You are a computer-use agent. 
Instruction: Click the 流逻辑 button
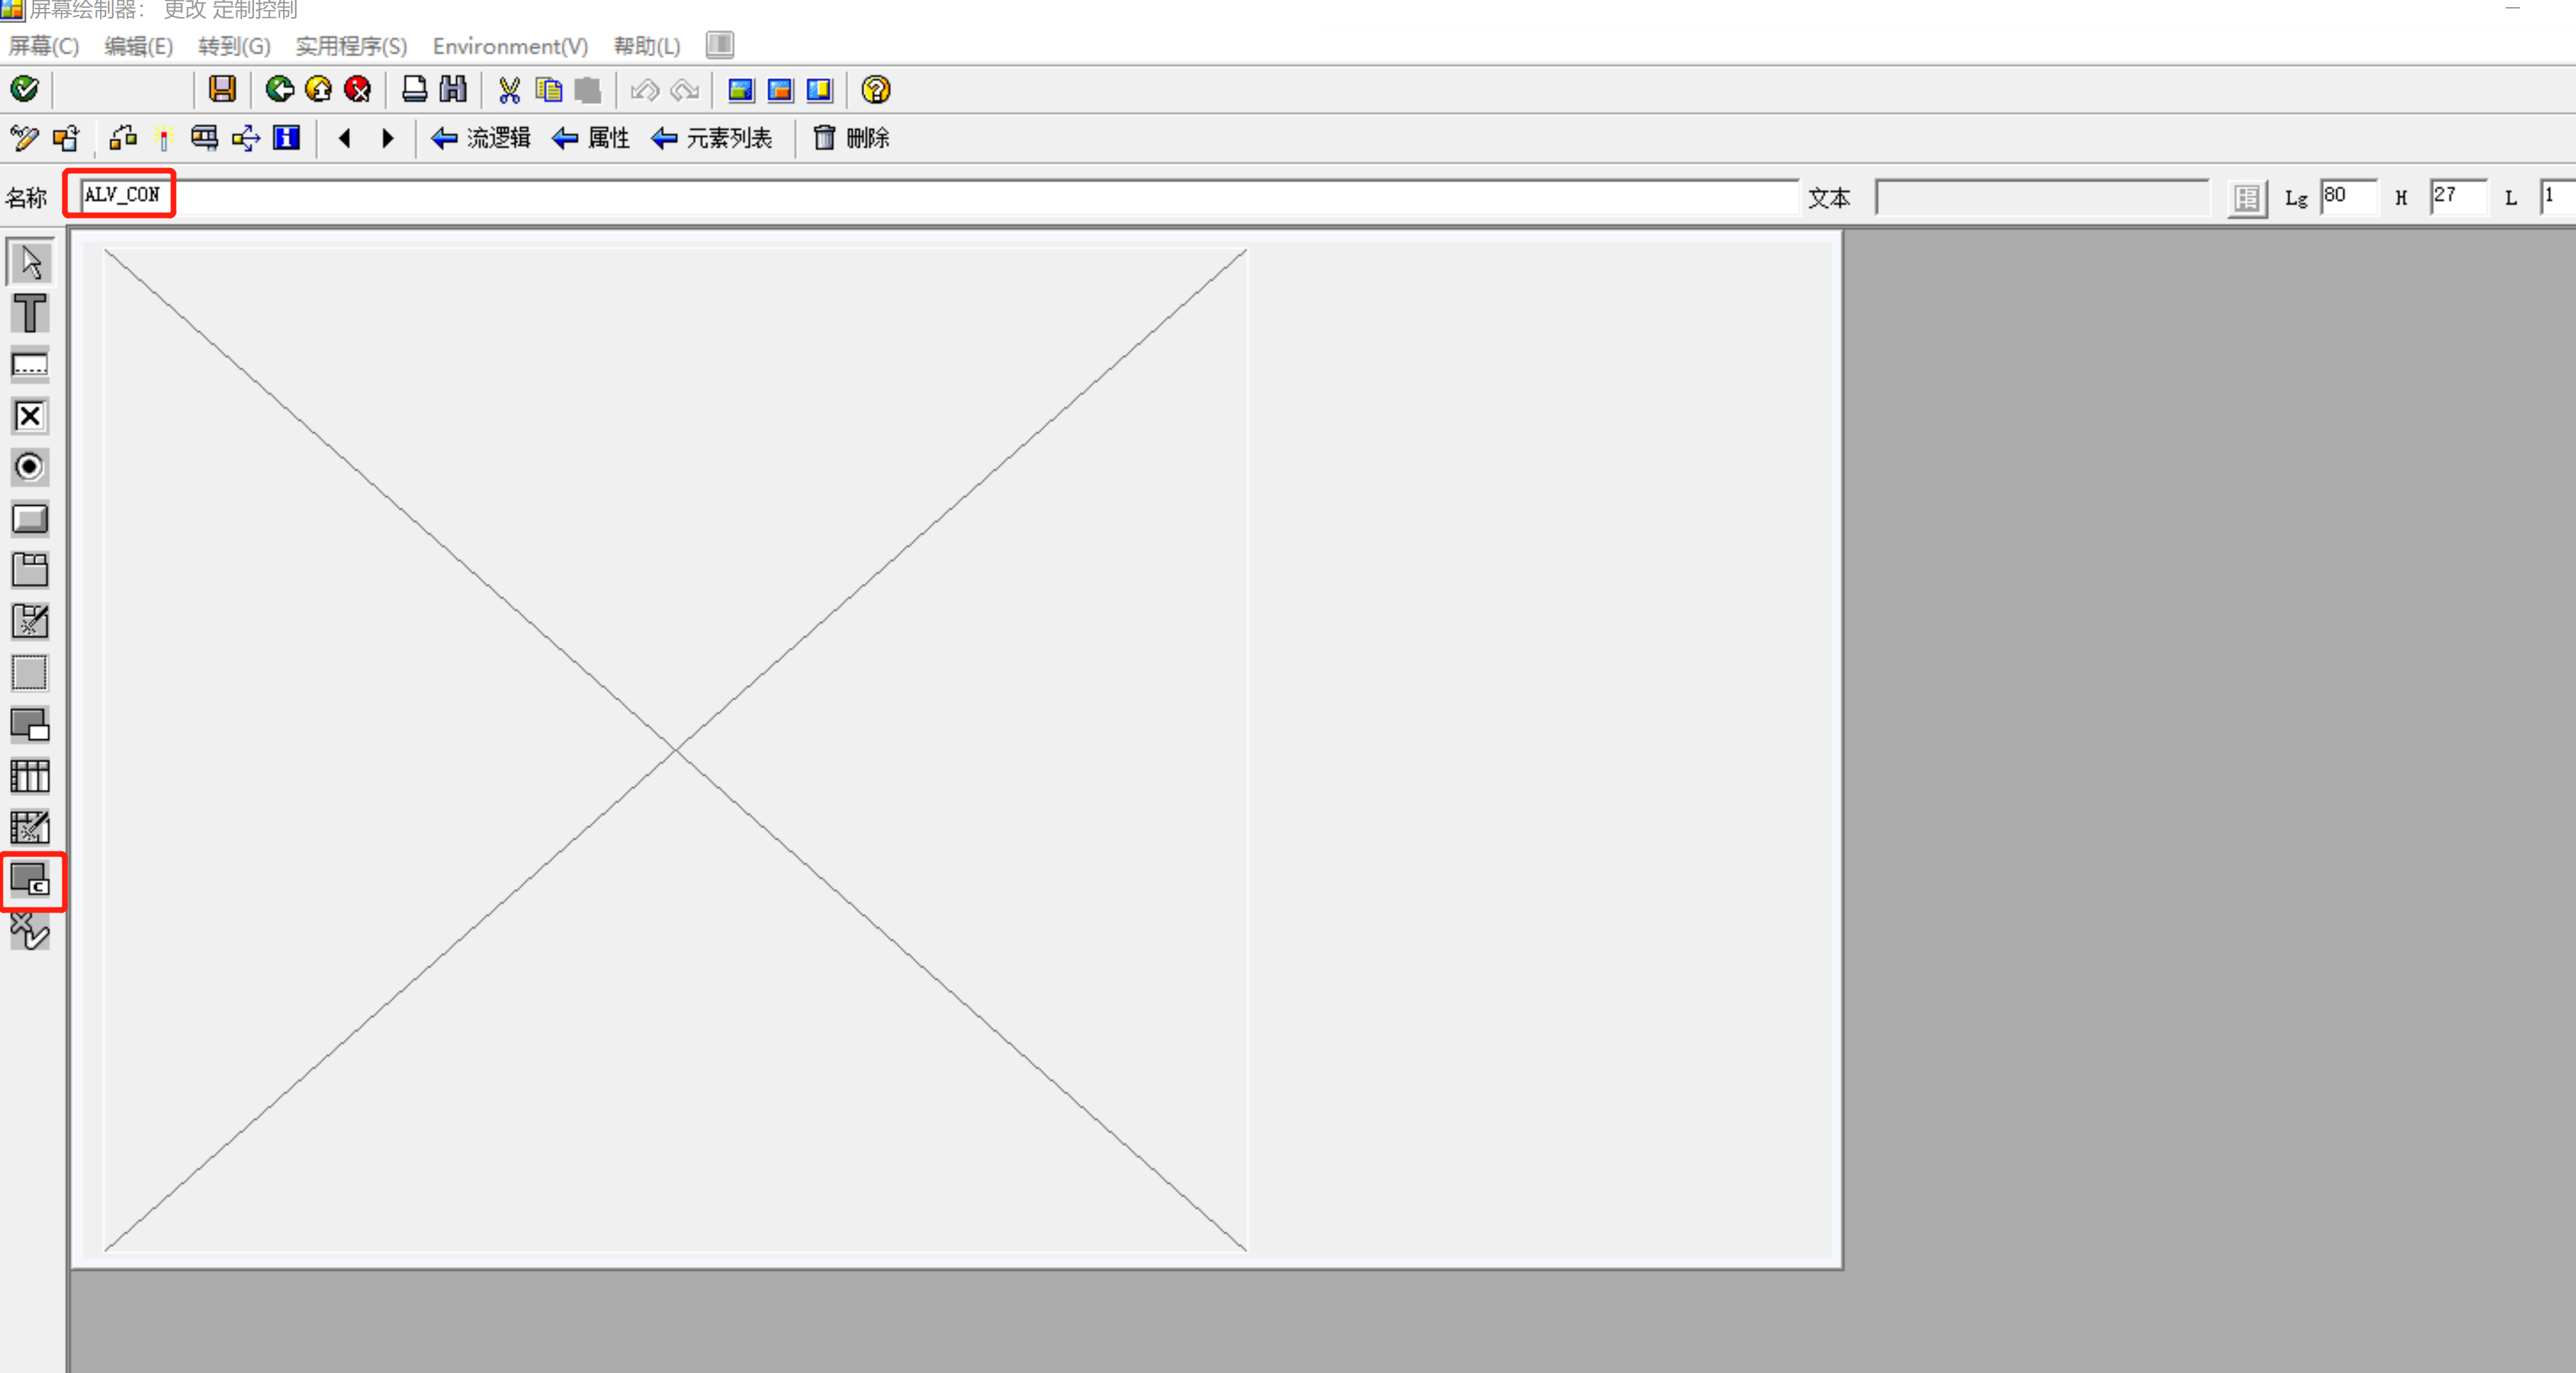[481, 138]
